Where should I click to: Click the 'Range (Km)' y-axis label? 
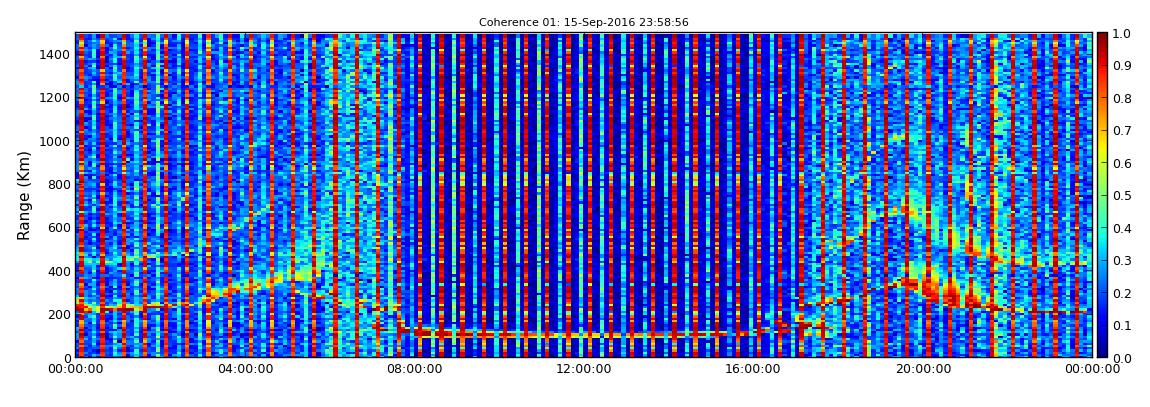point(23,195)
